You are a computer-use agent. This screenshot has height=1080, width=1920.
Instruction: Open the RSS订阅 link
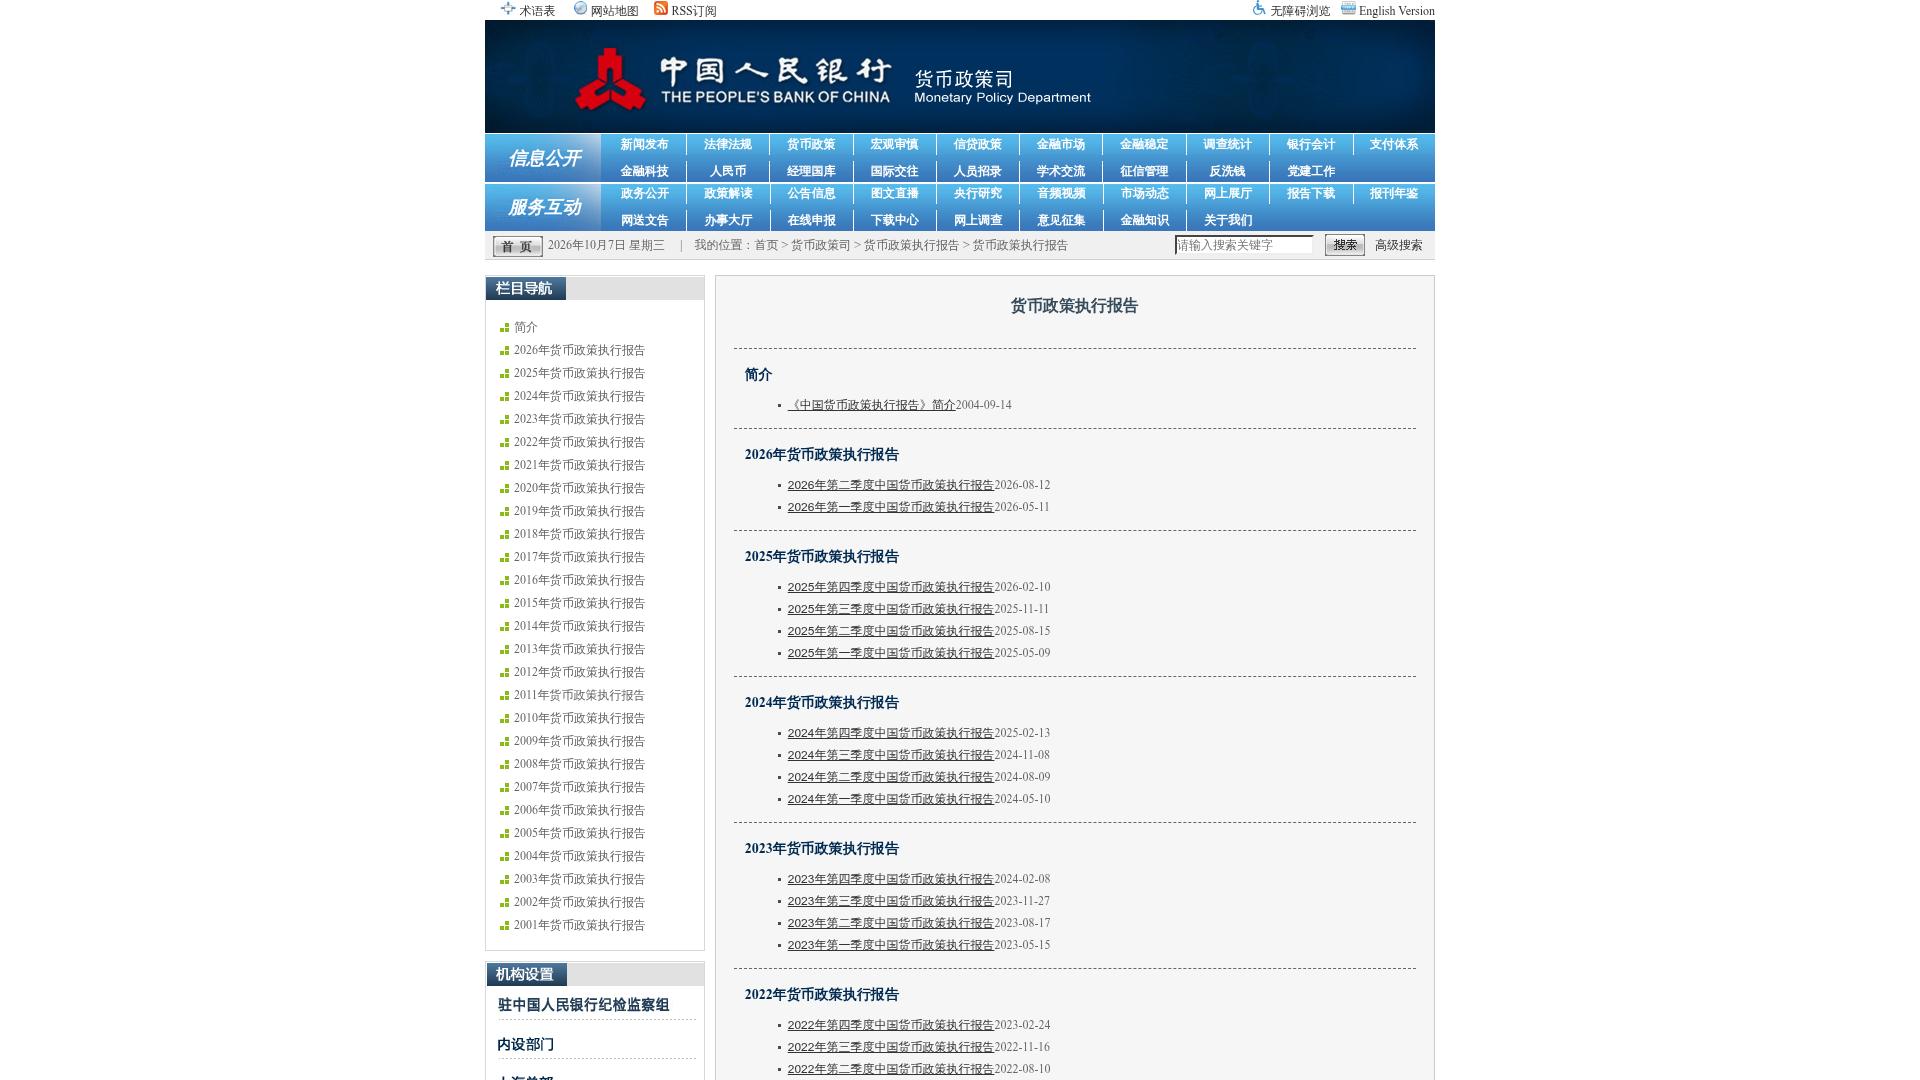point(694,11)
